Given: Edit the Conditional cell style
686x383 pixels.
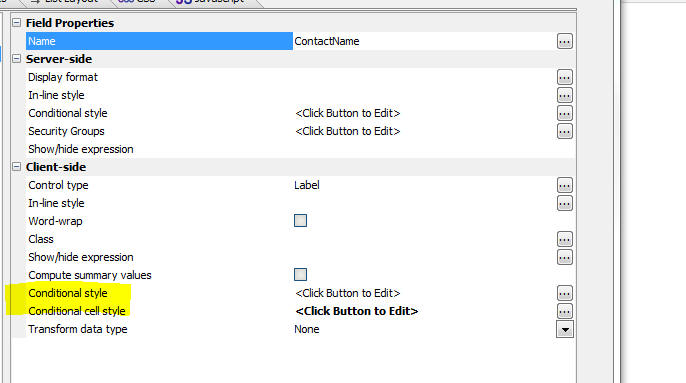Looking at the screenshot, I should 564,311.
